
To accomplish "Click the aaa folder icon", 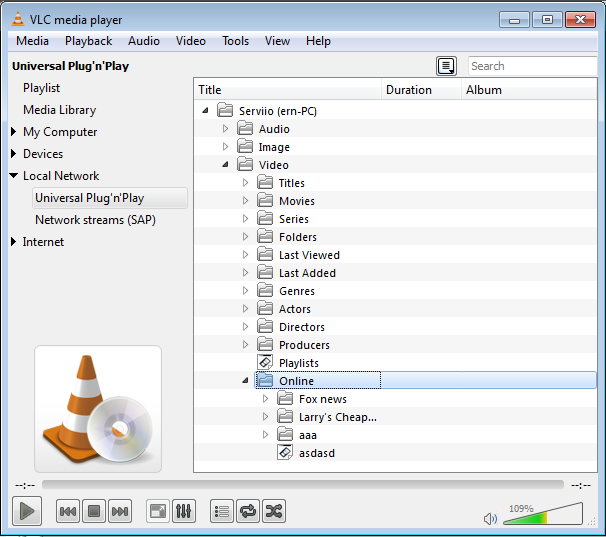I will point(285,435).
